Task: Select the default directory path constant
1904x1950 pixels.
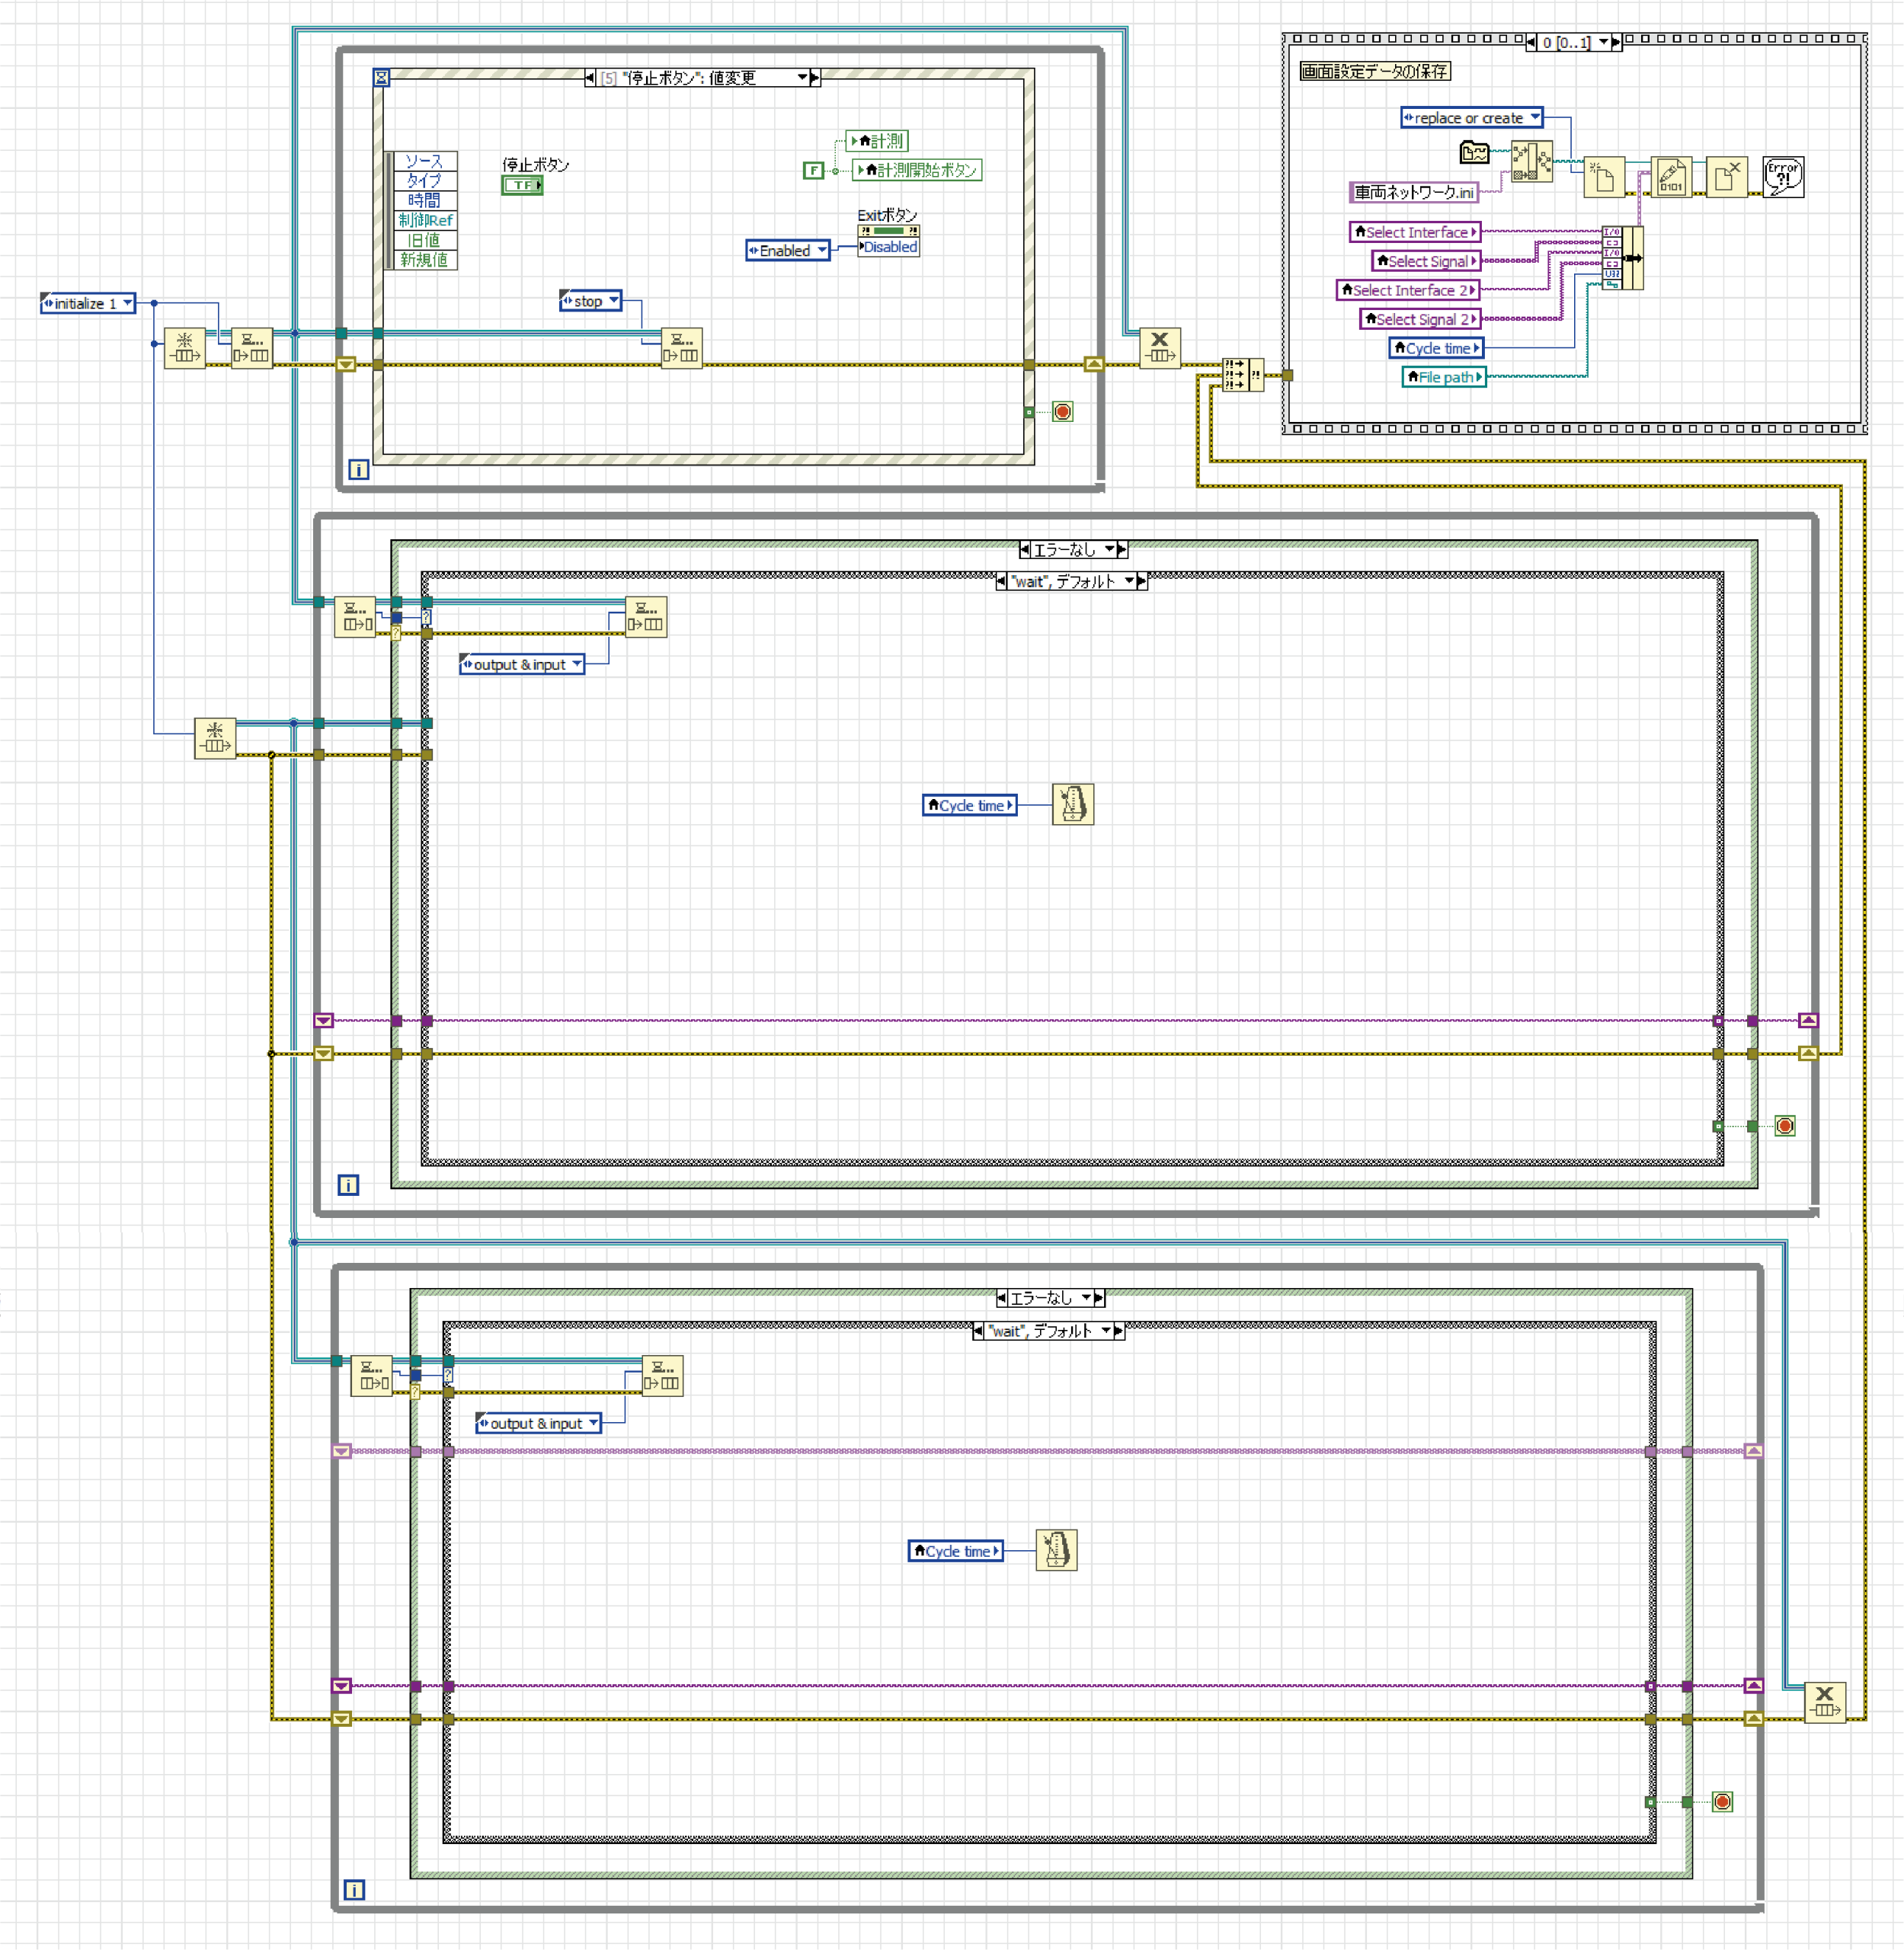Action: point(1474,153)
